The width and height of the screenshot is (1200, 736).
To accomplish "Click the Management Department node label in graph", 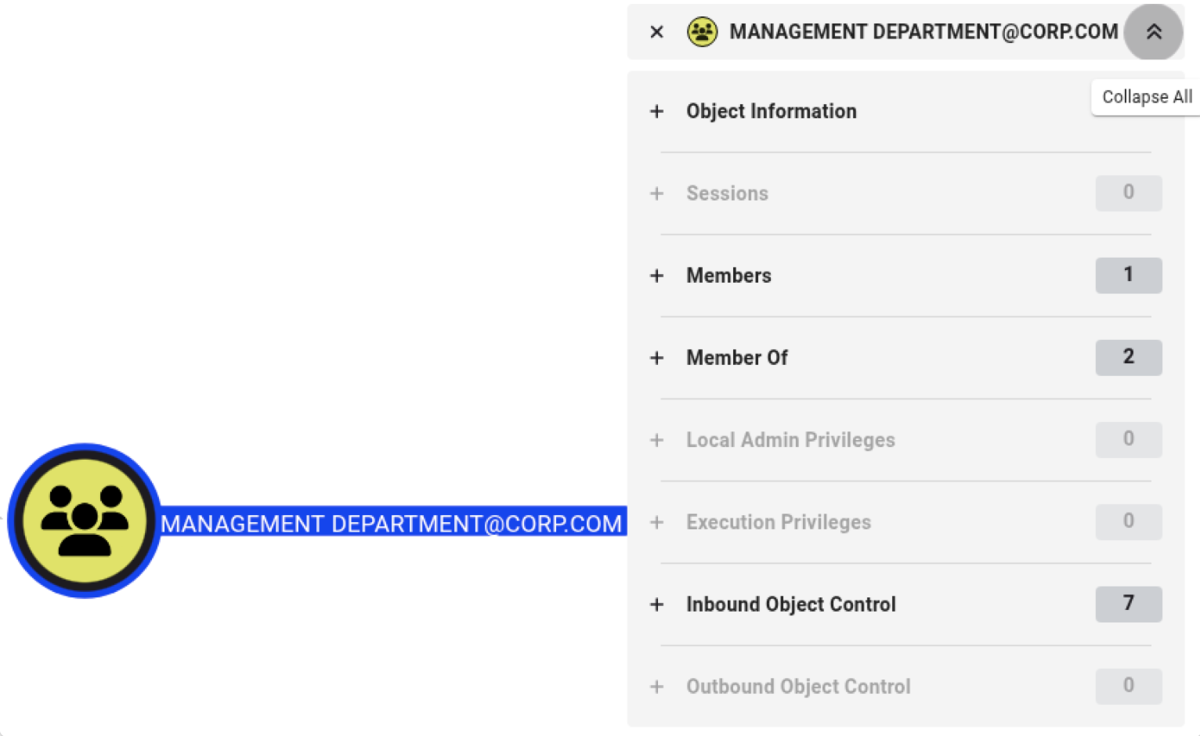I will pos(392,523).
